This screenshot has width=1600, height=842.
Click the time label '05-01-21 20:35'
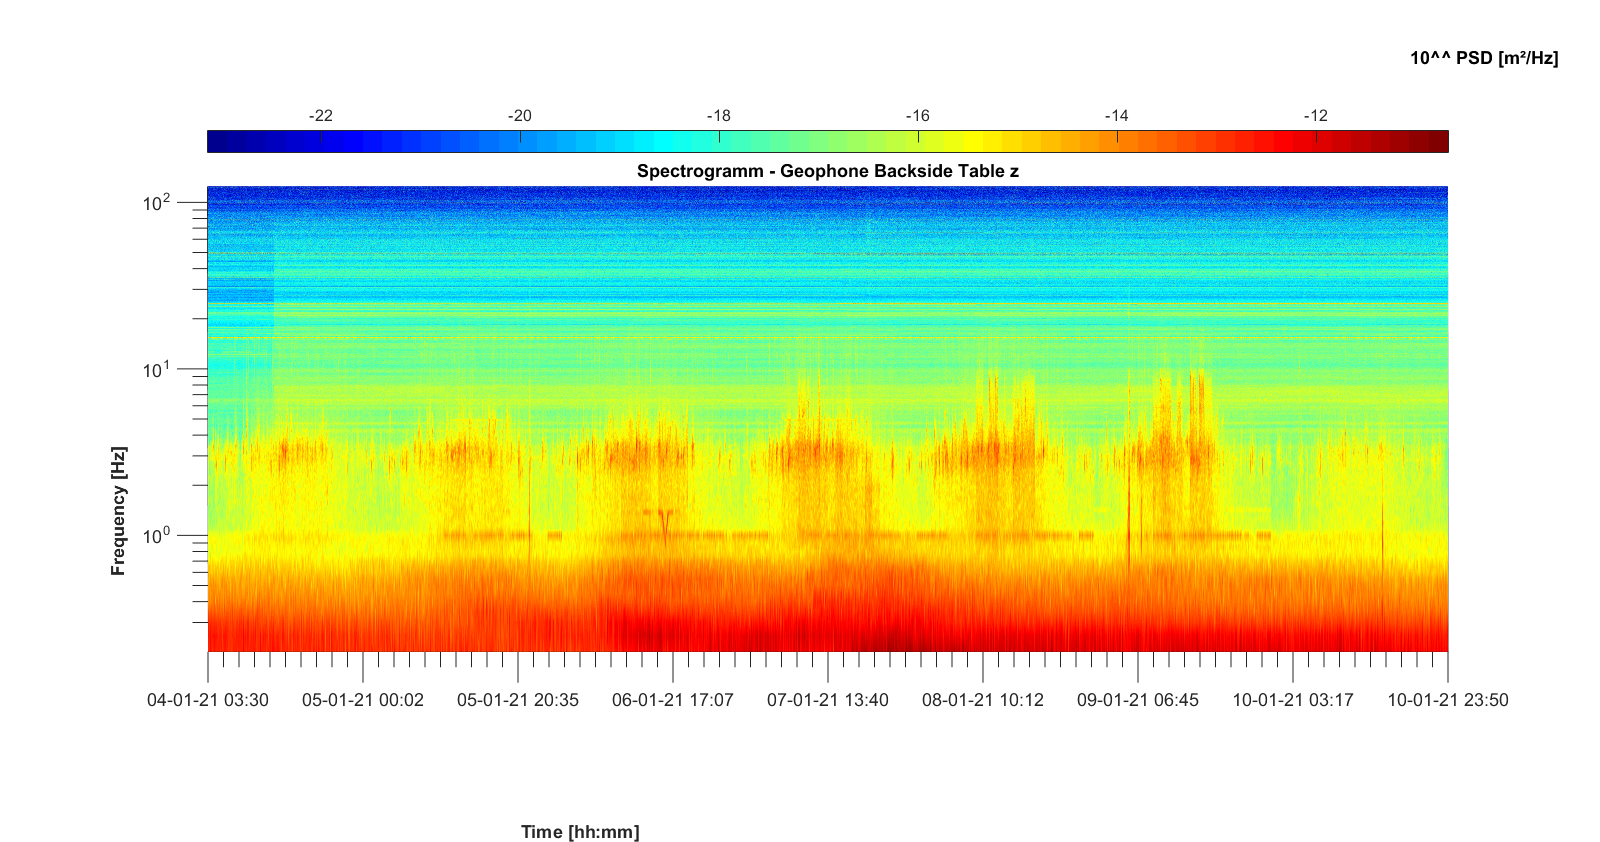[518, 700]
